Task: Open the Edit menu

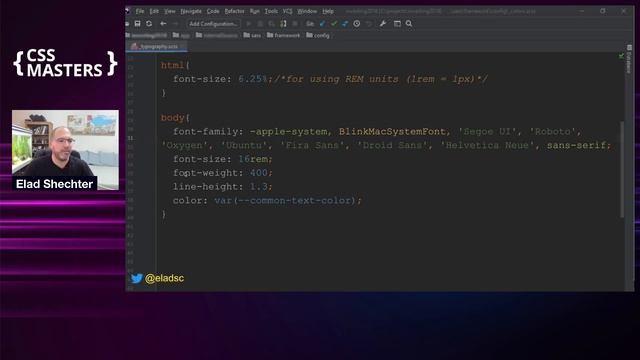Action: [x=154, y=11]
